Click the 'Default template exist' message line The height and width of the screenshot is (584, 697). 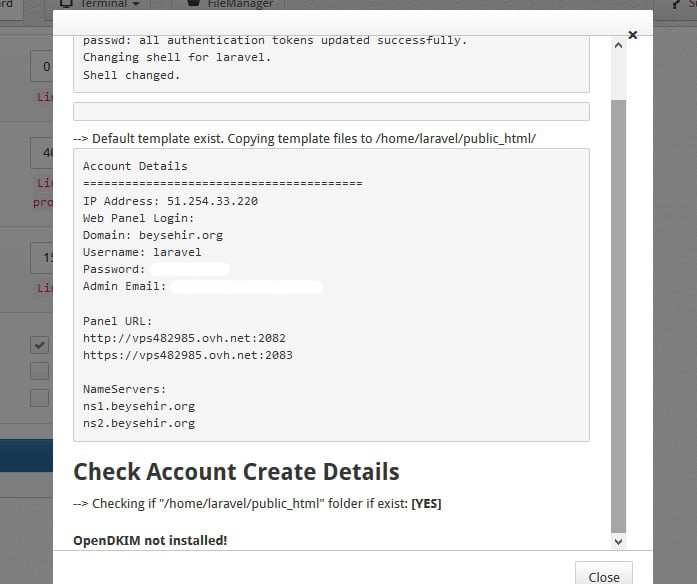(305, 139)
